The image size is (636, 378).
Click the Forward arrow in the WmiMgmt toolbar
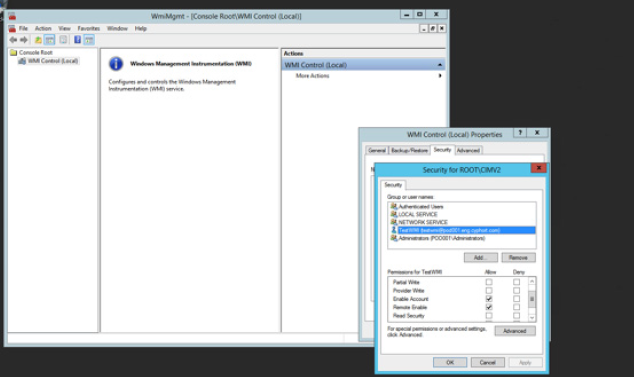[24, 40]
